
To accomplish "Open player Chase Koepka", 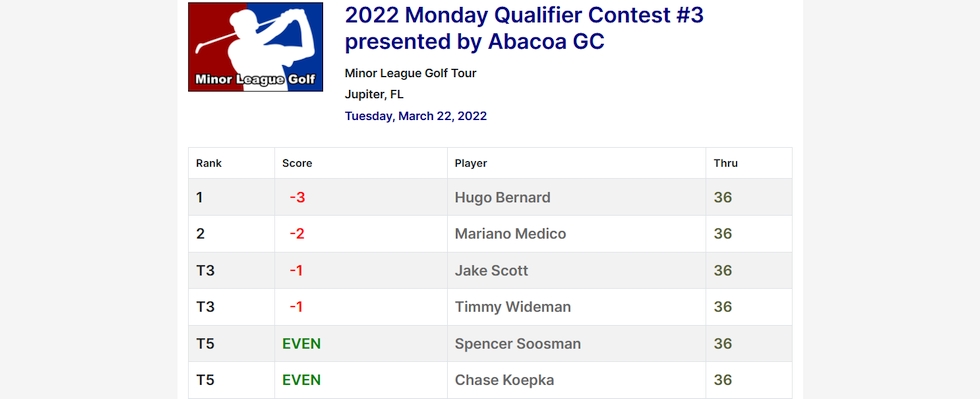I will click(x=504, y=380).
